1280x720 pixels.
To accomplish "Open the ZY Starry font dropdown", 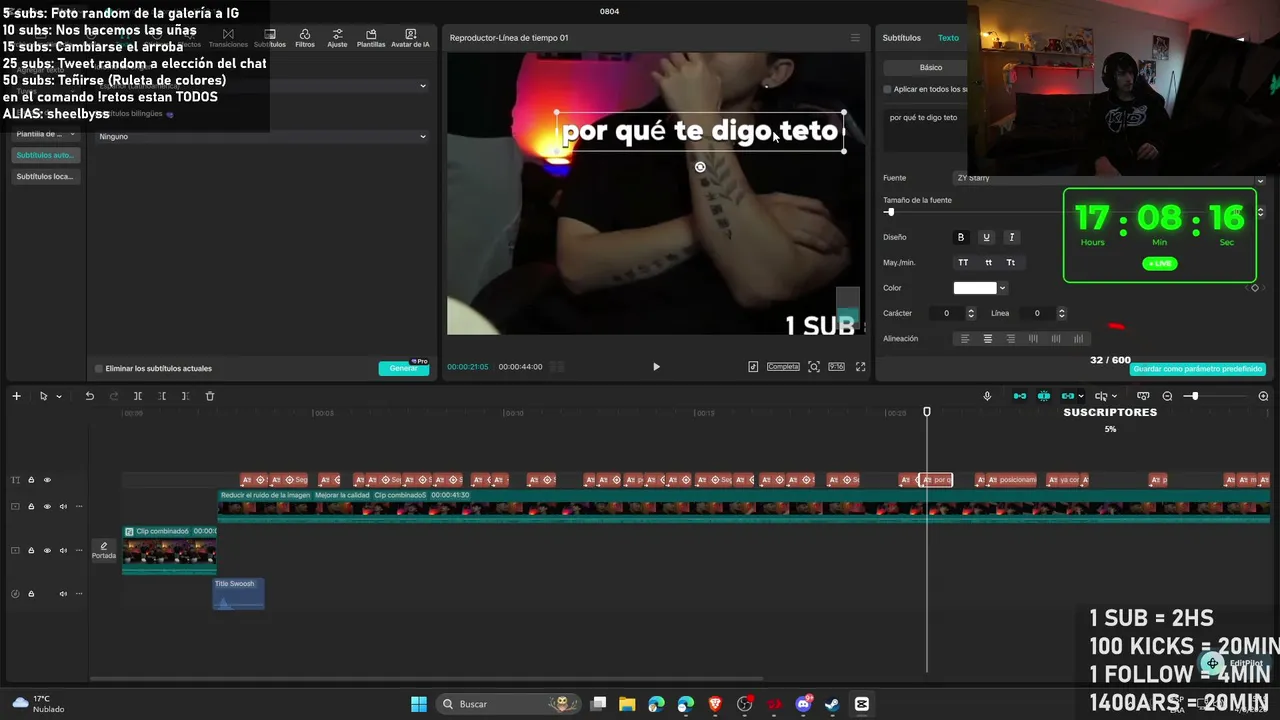I will click(1110, 178).
